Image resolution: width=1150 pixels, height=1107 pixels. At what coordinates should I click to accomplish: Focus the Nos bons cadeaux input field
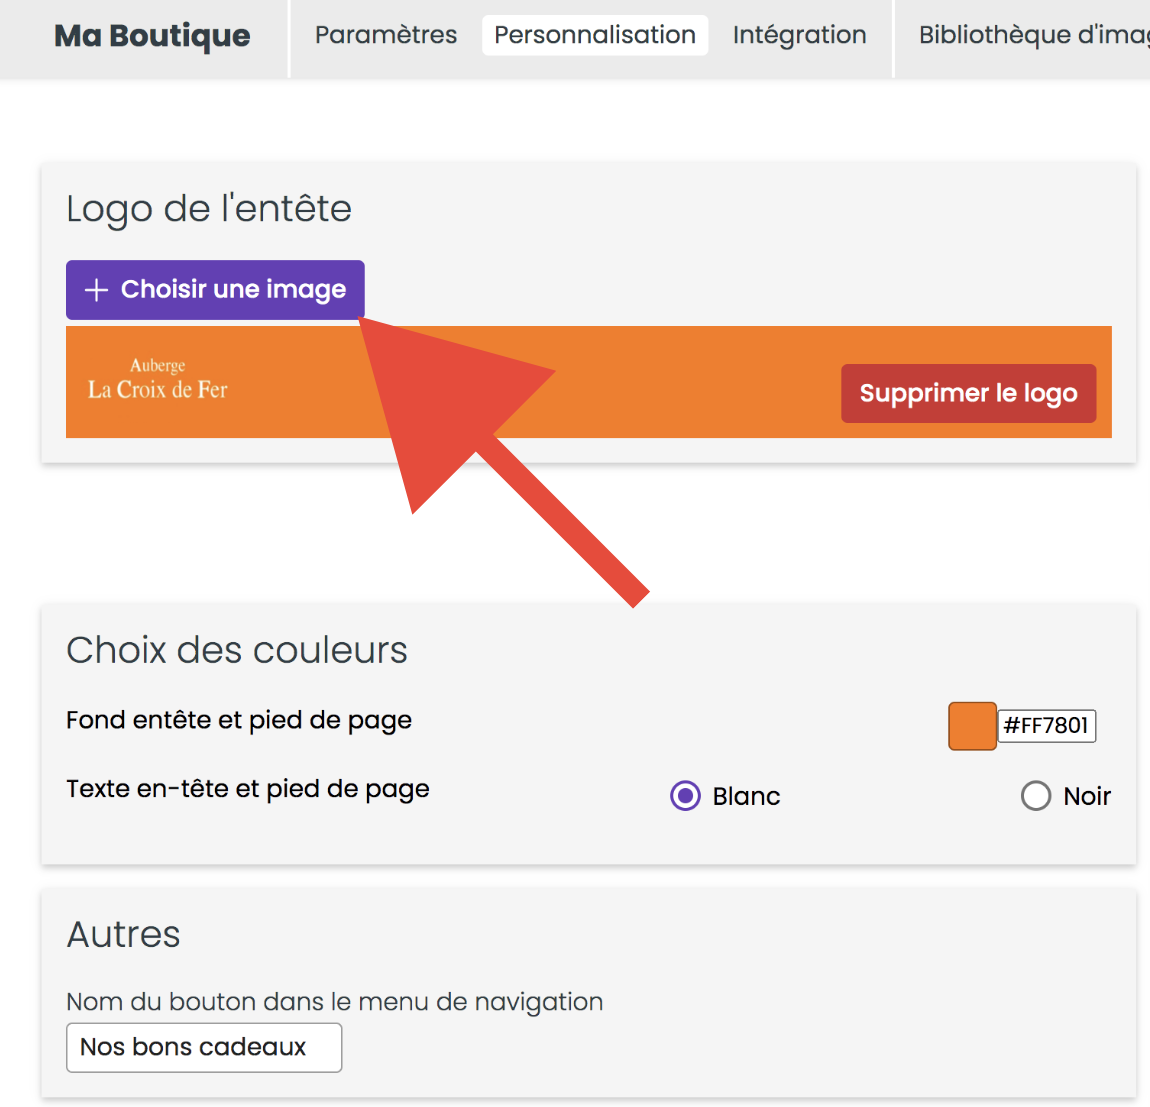coord(204,1048)
